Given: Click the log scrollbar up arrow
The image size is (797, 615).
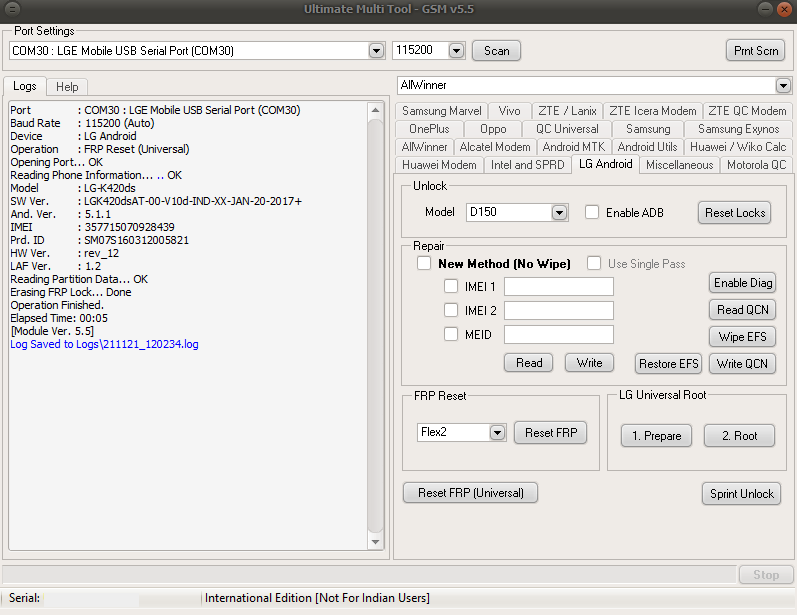Looking at the screenshot, I should coord(375,110).
